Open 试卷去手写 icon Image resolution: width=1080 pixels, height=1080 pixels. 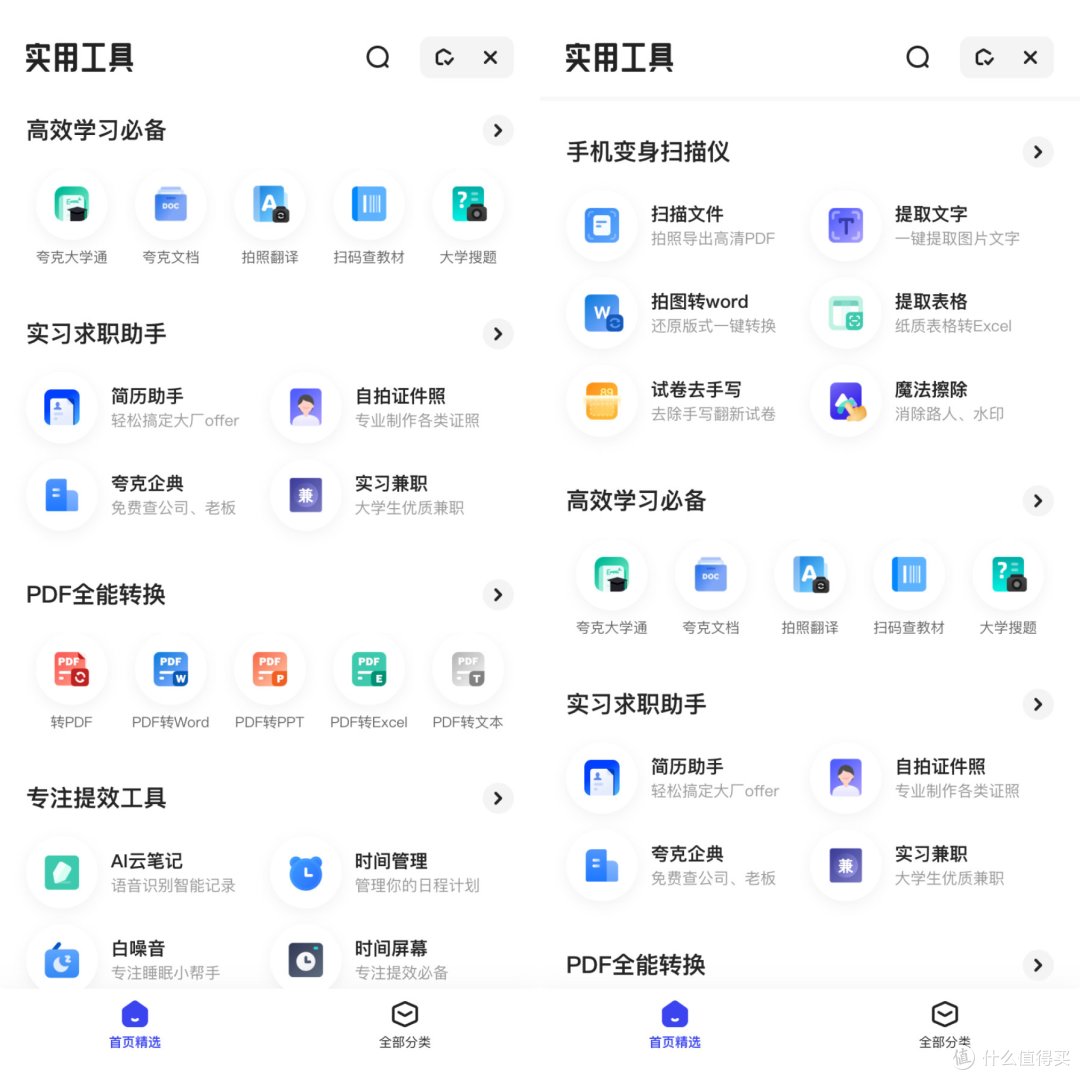pos(602,401)
